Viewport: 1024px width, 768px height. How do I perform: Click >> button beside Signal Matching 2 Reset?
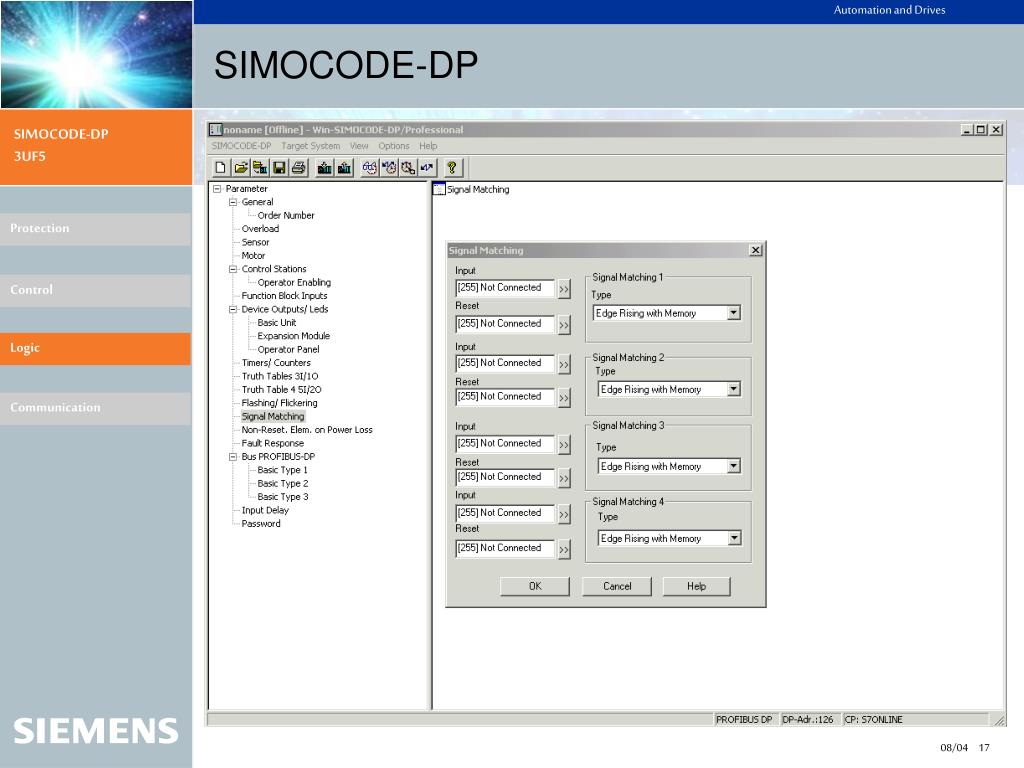tap(564, 398)
